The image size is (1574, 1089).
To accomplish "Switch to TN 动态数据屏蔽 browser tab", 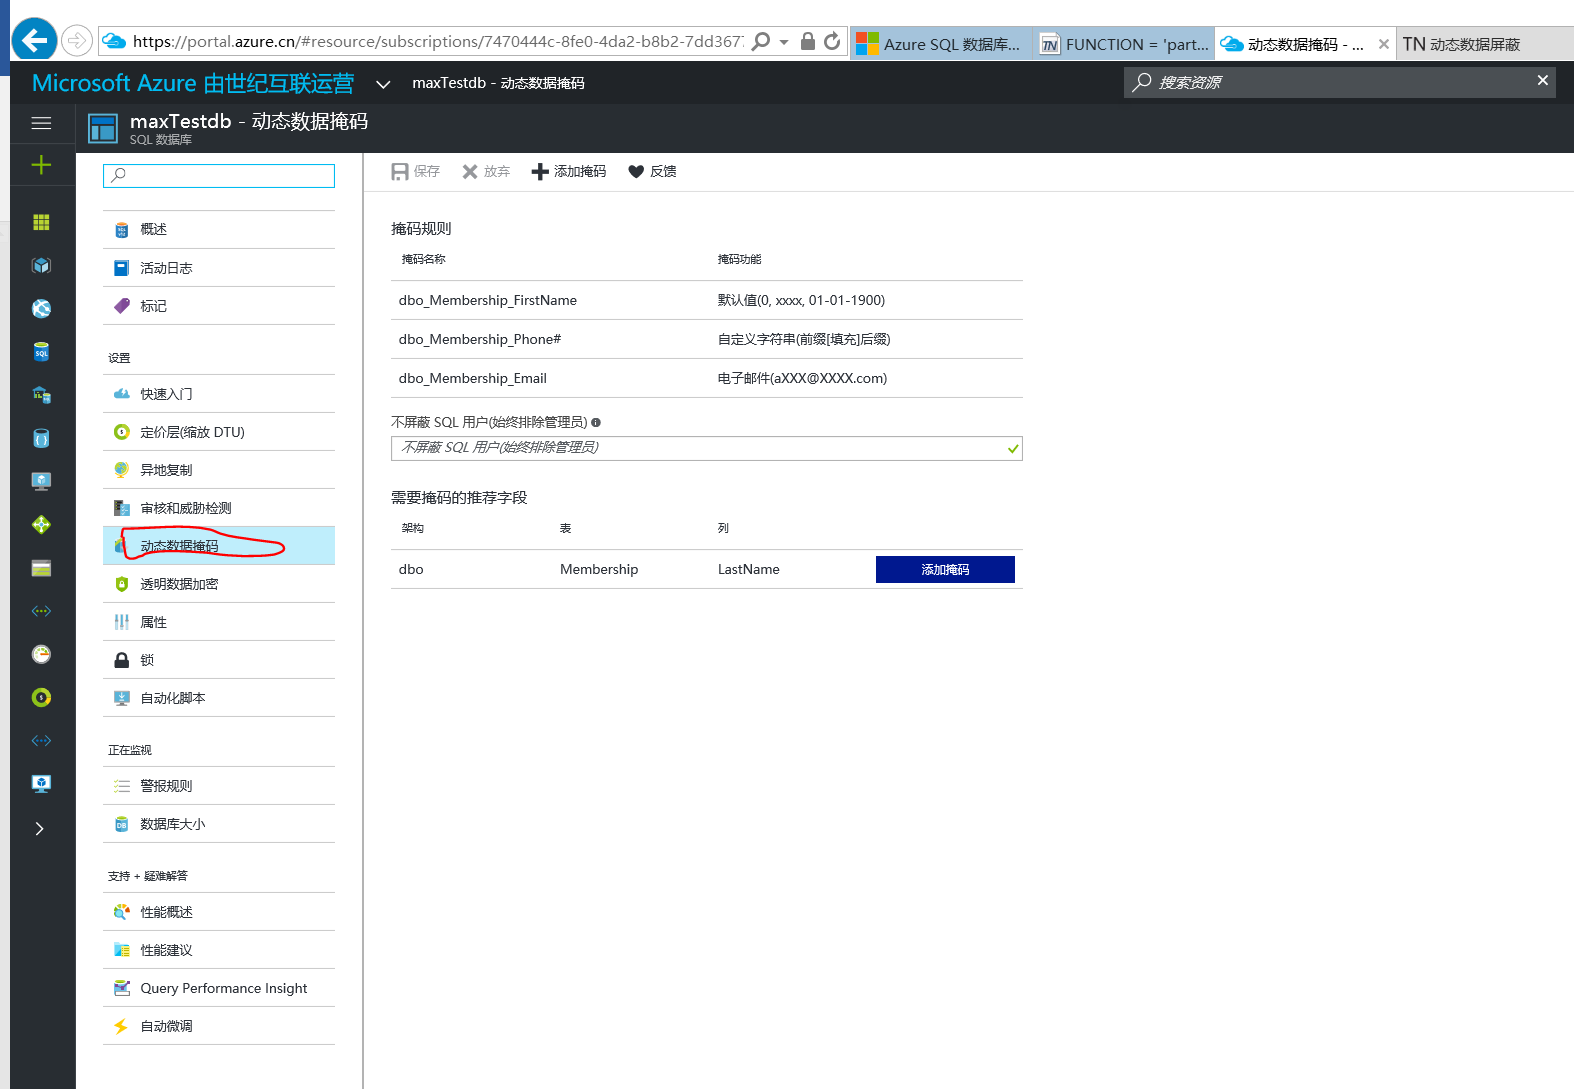I will tap(1485, 44).
